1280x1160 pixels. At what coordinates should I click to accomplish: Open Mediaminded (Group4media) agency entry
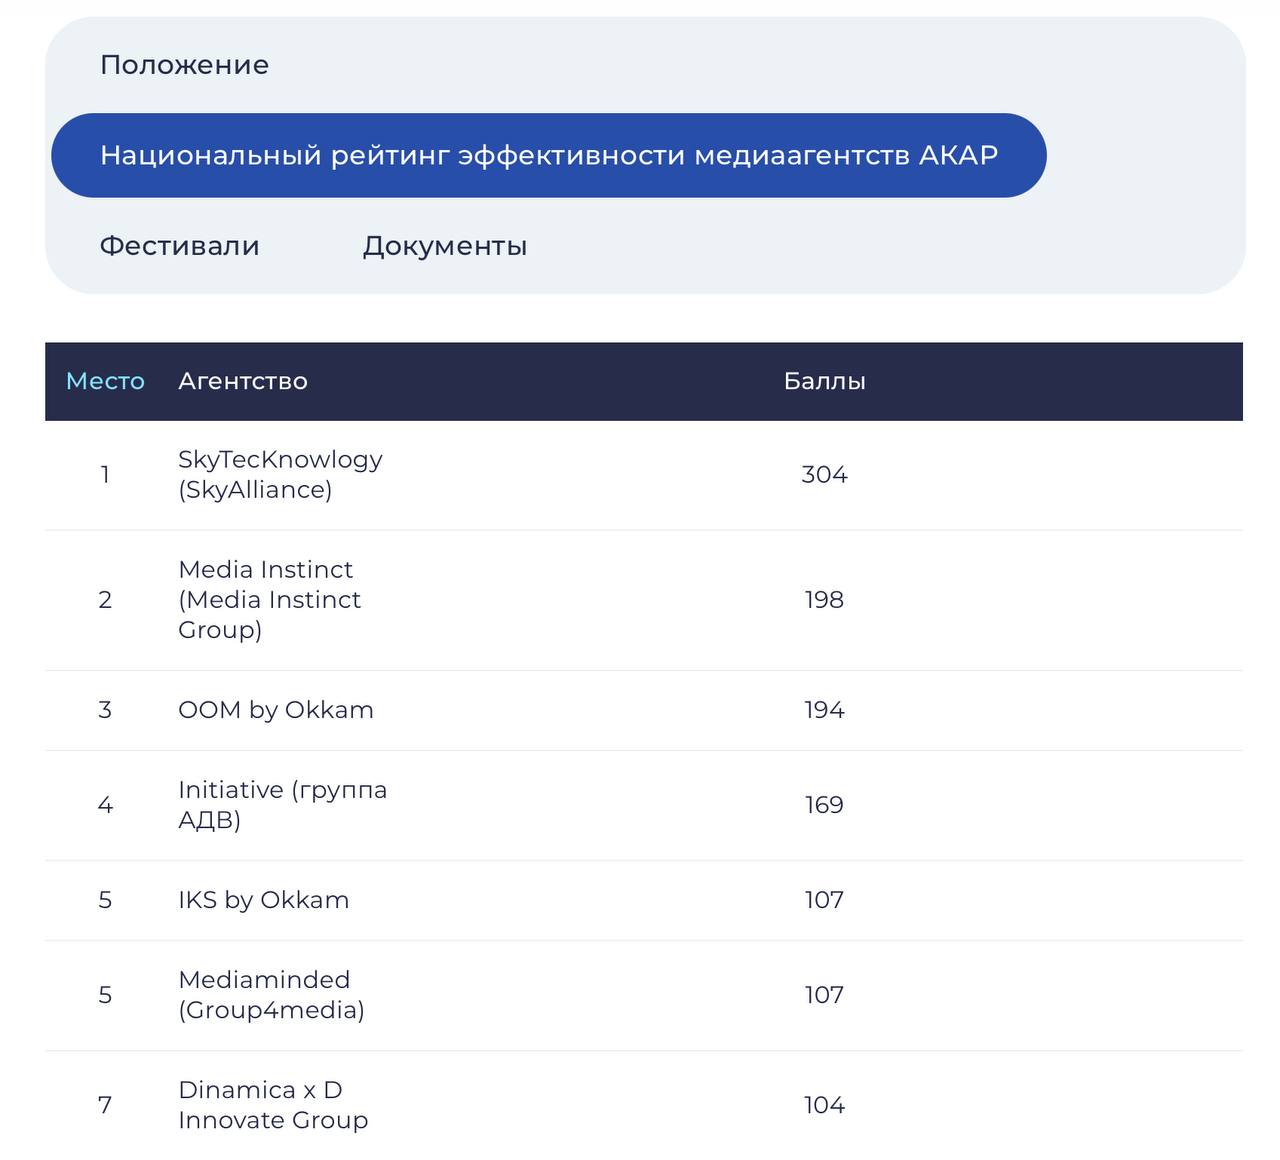pyautogui.click(x=270, y=994)
